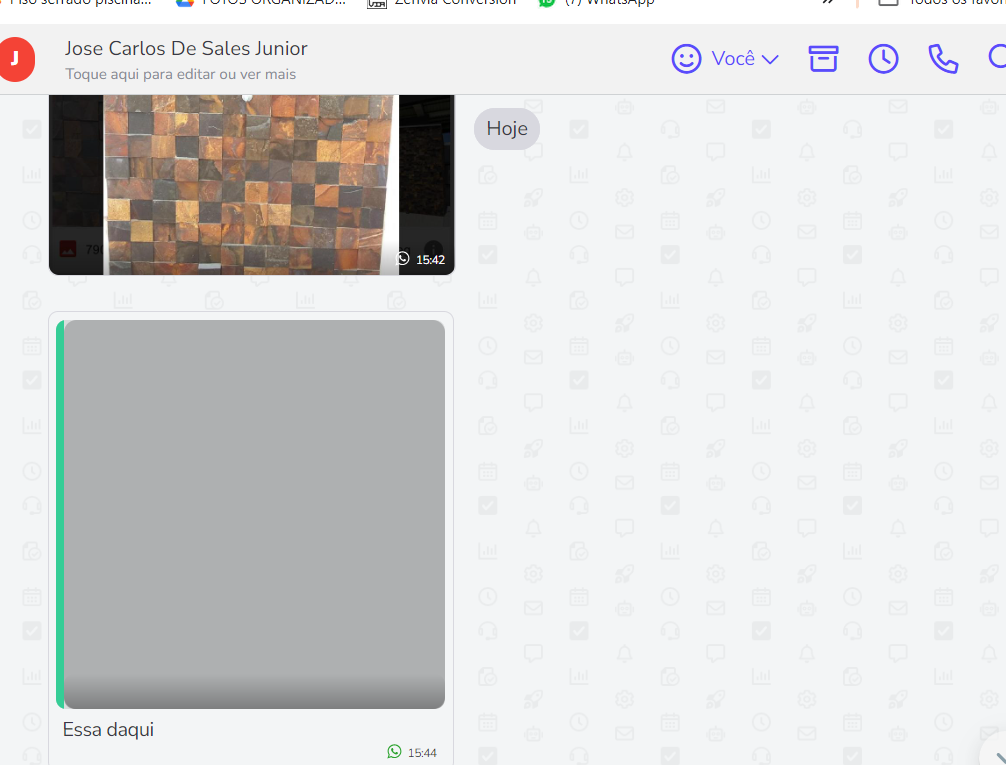The width and height of the screenshot is (1006, 765).
Task: Click the clock icon in chat header
Action: pyautogui.click(x=883, y=59)
